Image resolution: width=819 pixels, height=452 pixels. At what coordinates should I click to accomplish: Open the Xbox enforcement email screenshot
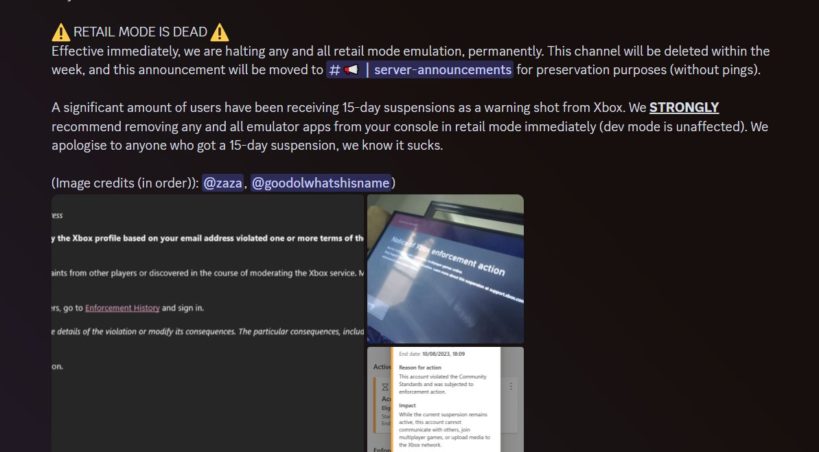[x=208, y=323]
